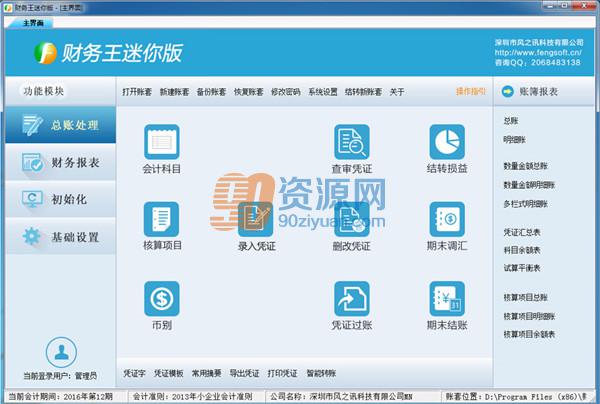Open the 结转损益 pie chart icon
Screen dimensions: 600x404
(x=447, y=142)
